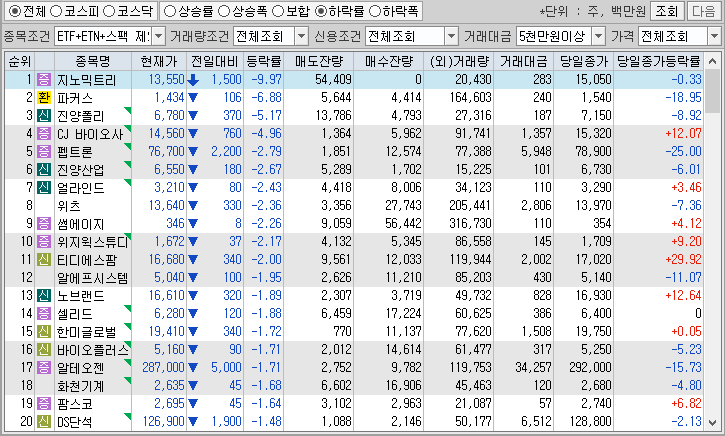Open the 종목조건 dropdown
This screenshot has width=725, height=436.
pyautogui.click(x=158, y=36)
